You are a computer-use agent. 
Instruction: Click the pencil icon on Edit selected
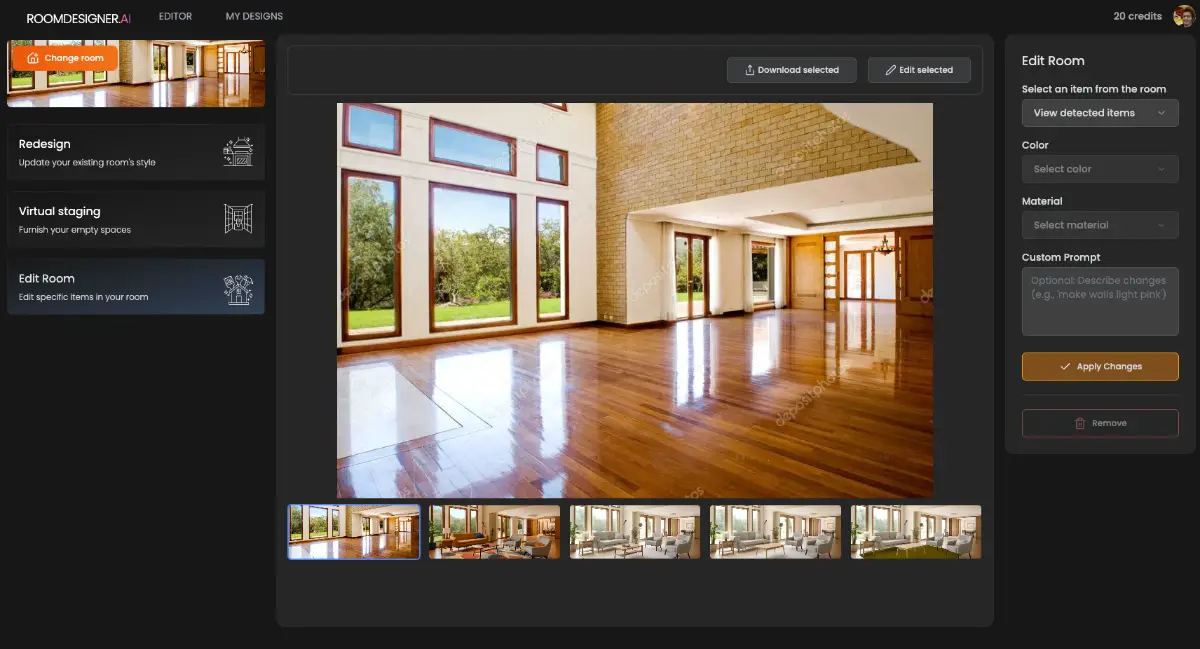889,70
